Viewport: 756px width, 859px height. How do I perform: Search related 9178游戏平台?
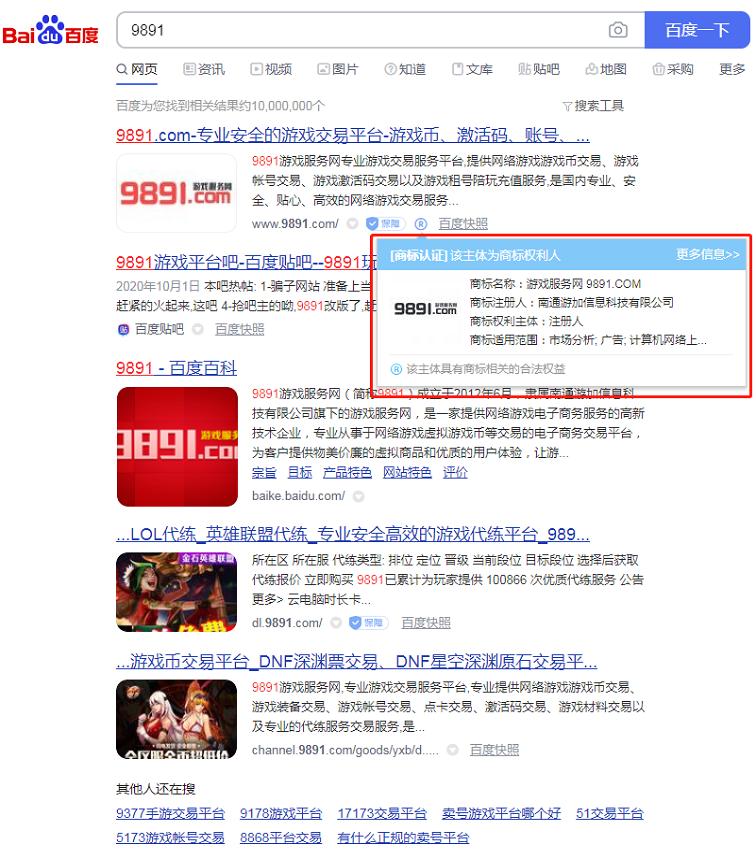pos(280,814)
